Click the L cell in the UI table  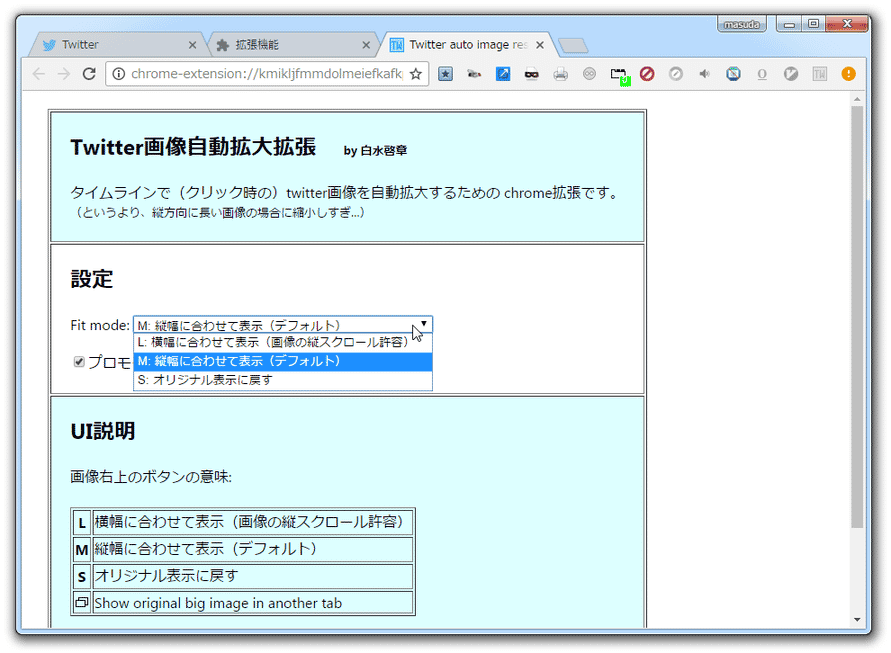click(82, 522)
